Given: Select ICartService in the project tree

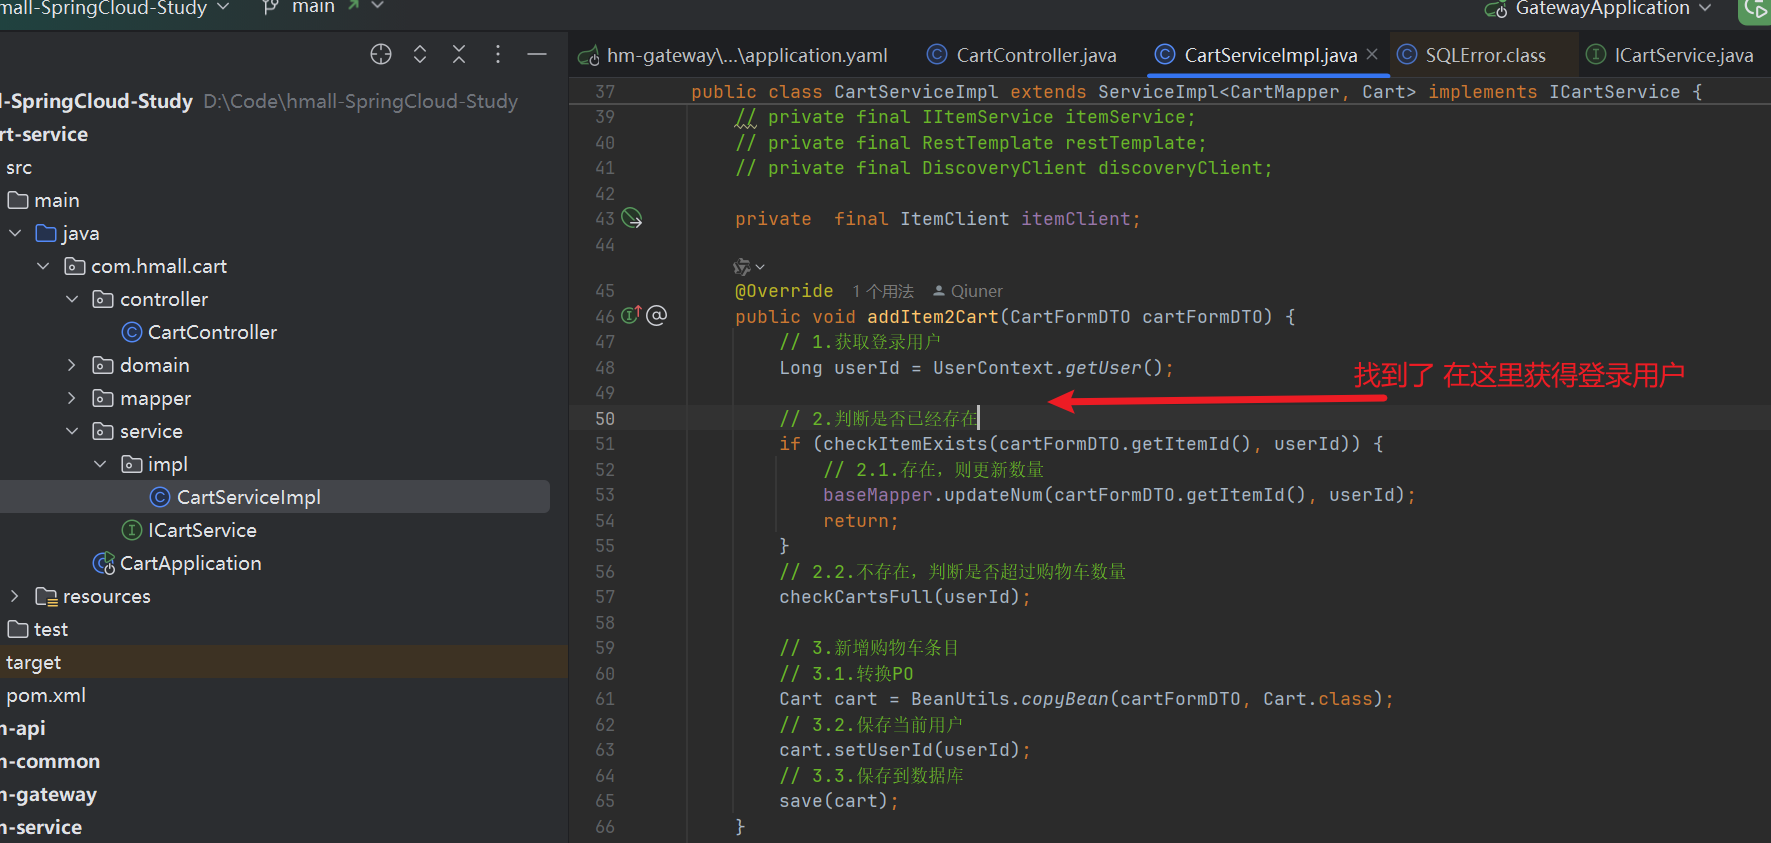Looking at the screenshot, I should click(x=202, y=531).
